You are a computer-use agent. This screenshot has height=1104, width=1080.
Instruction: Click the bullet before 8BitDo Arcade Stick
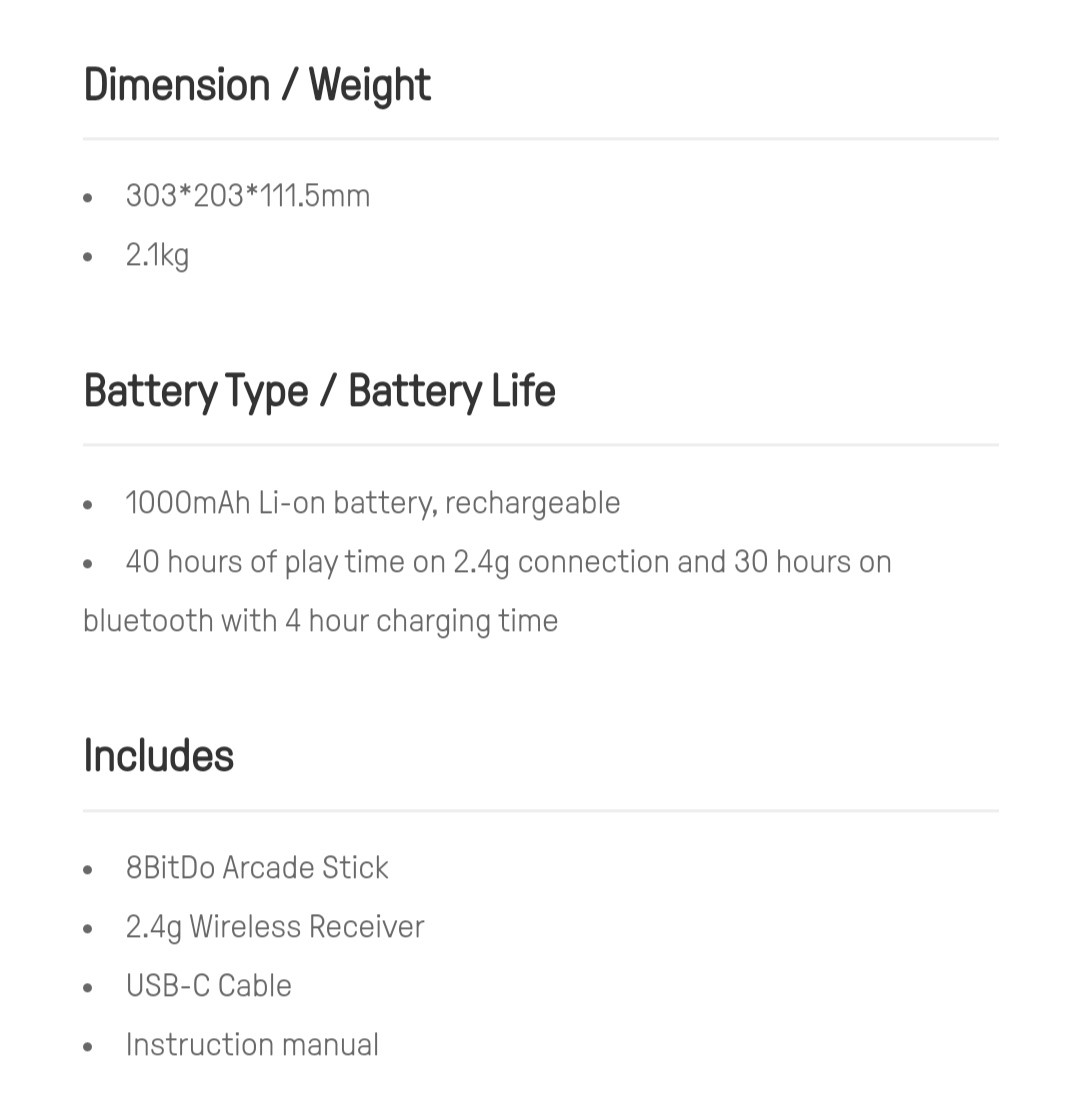(87, 870)
